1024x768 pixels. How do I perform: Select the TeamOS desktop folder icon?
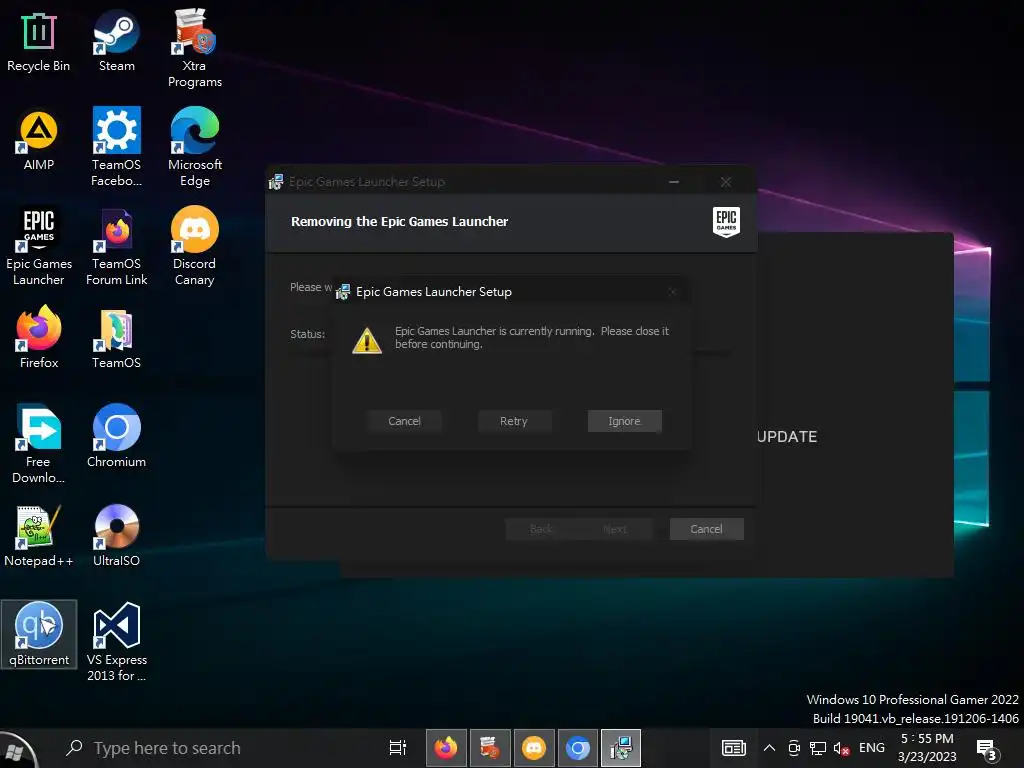[116, 338]
